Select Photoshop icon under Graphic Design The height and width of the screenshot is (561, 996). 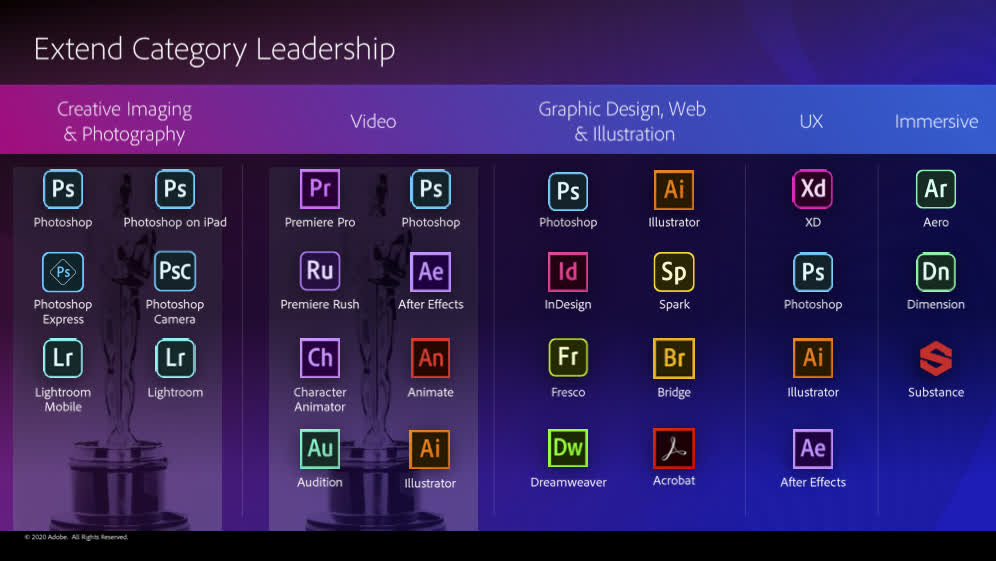click(568, 191)
